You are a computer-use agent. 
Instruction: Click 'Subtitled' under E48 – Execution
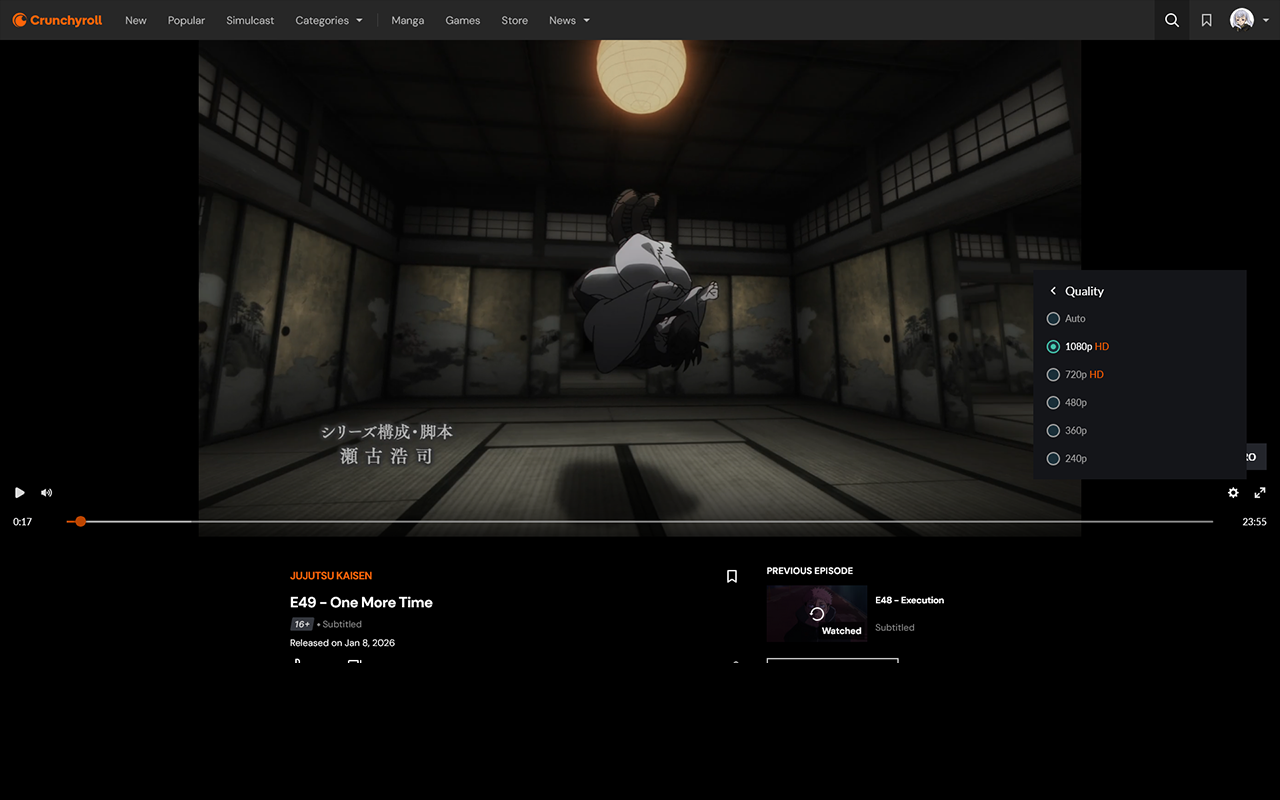(x=895, y=628)
